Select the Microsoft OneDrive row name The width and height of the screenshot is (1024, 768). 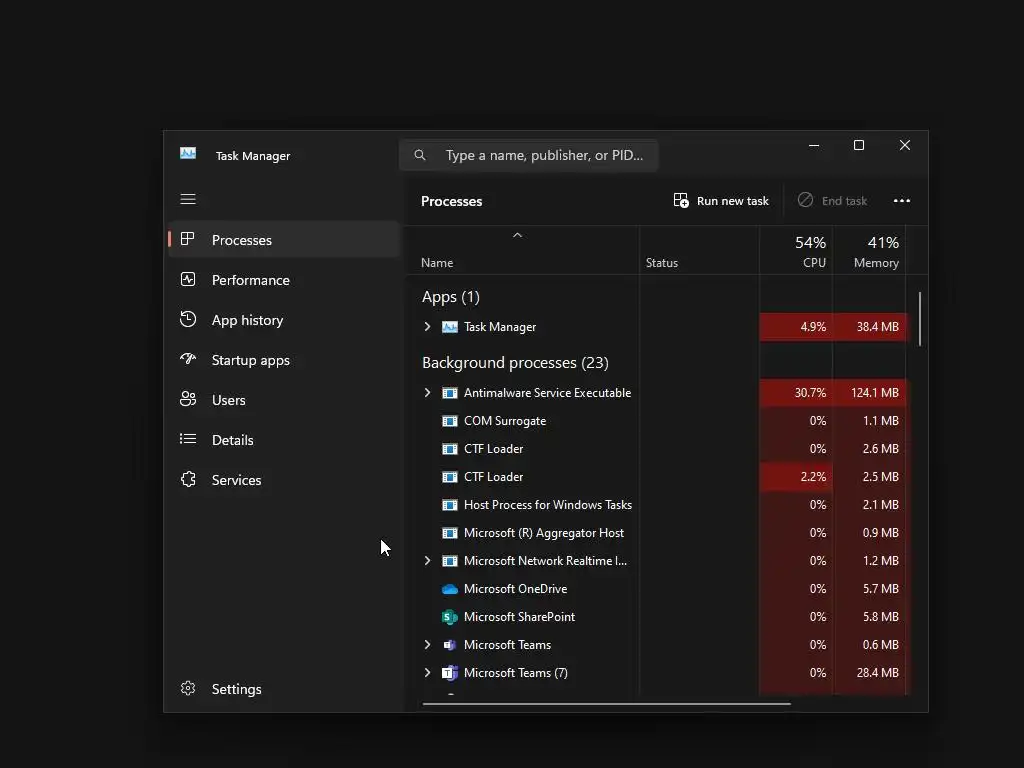515,589
